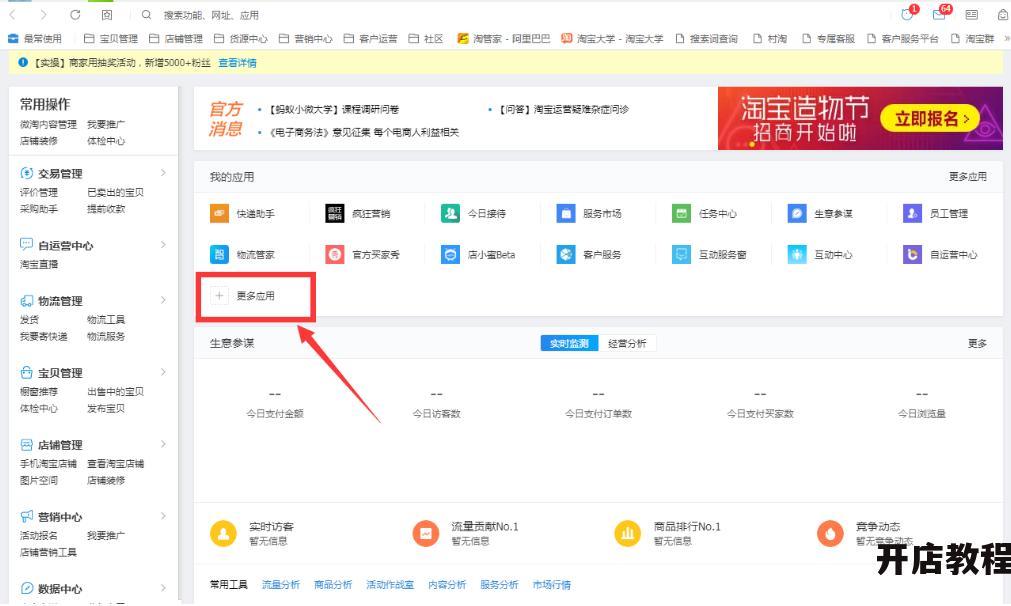Image resolution: width=1011 pixels, height=606 pixels.
Task: Open the 客户服务平台 bookmark
Action: click(903, 39)
